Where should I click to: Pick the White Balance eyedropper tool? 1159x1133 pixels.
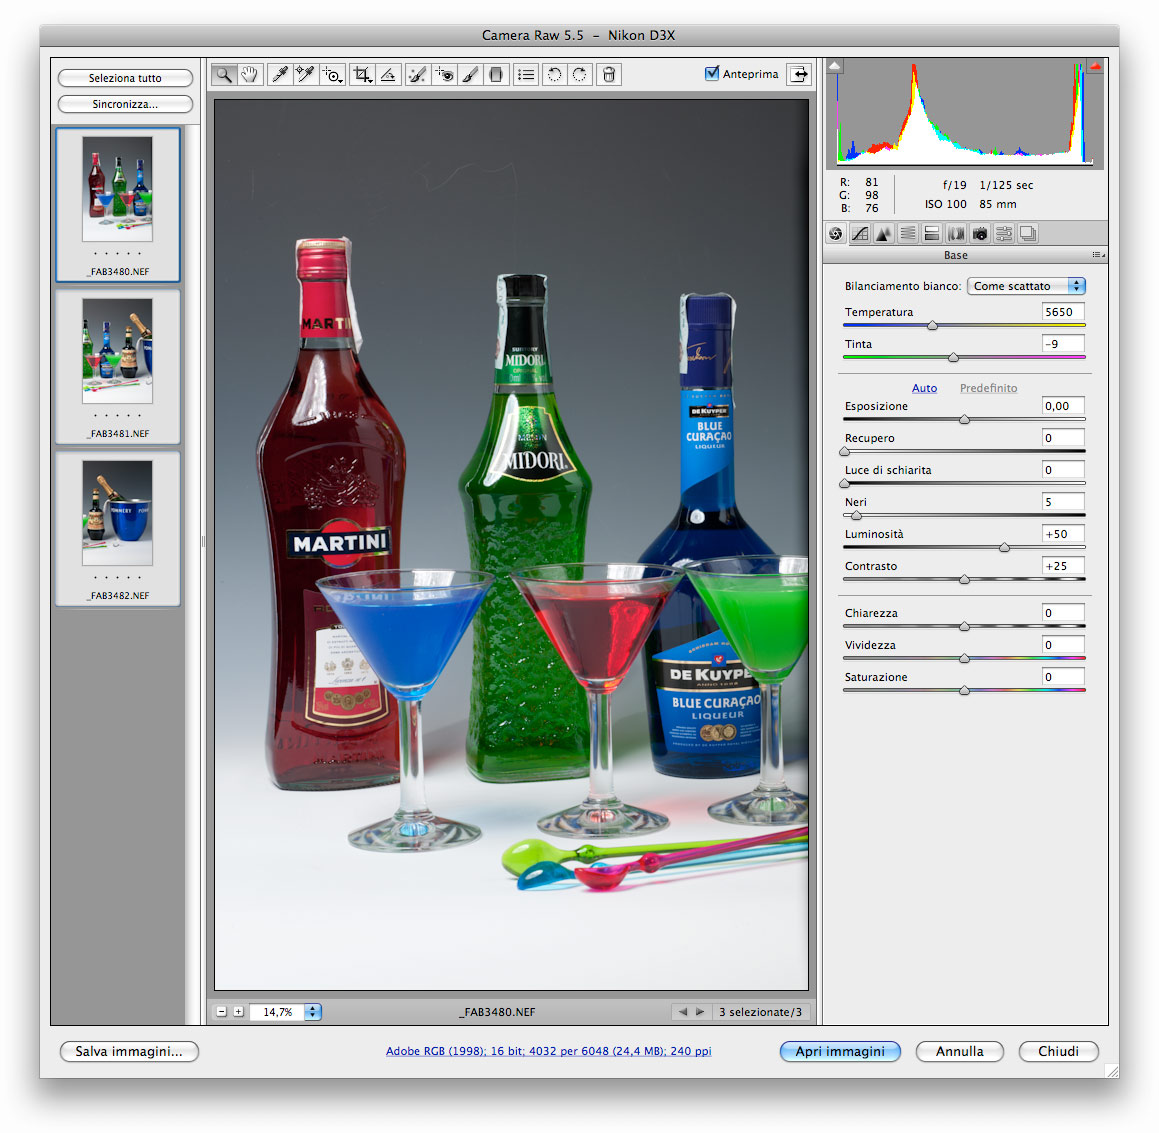pyautogui.click(x=280, y=74)
